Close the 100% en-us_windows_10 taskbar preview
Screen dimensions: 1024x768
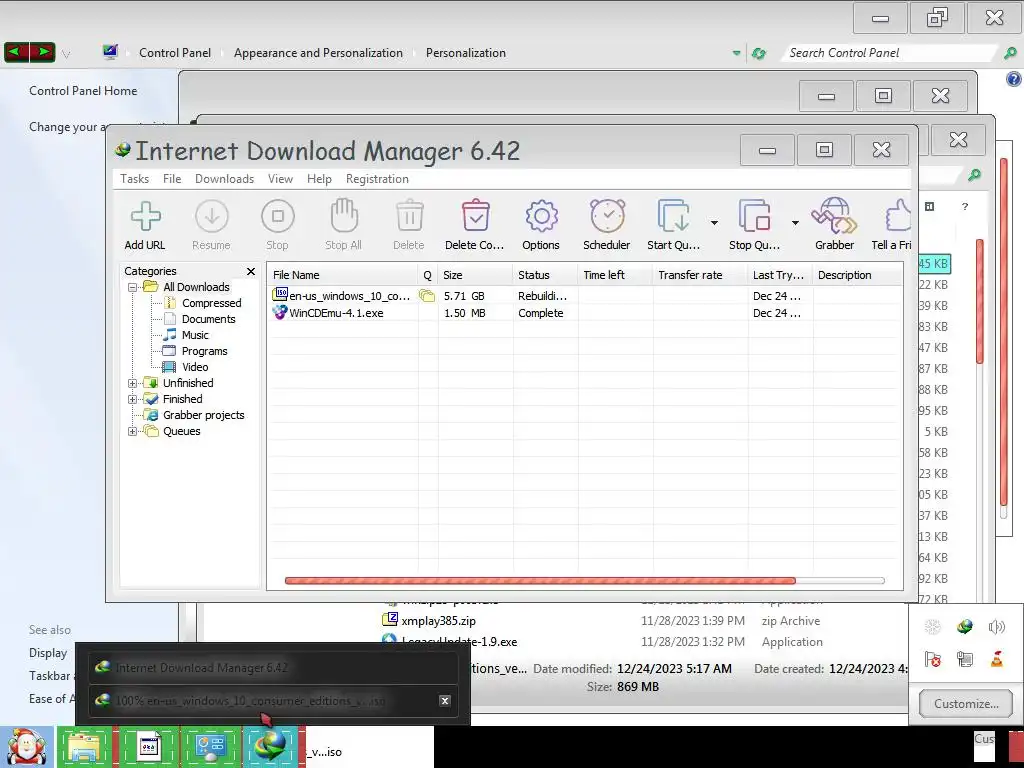pyautogui.click(x=445, y=701)
